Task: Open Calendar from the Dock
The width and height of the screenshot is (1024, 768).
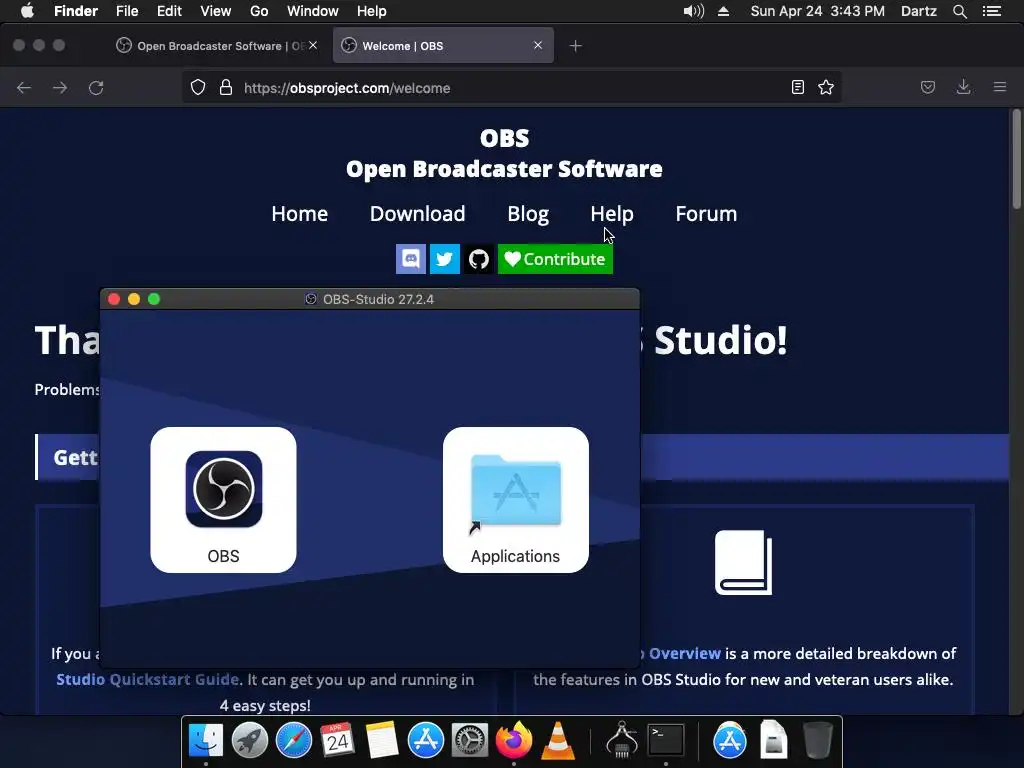Action: (338, 741)
